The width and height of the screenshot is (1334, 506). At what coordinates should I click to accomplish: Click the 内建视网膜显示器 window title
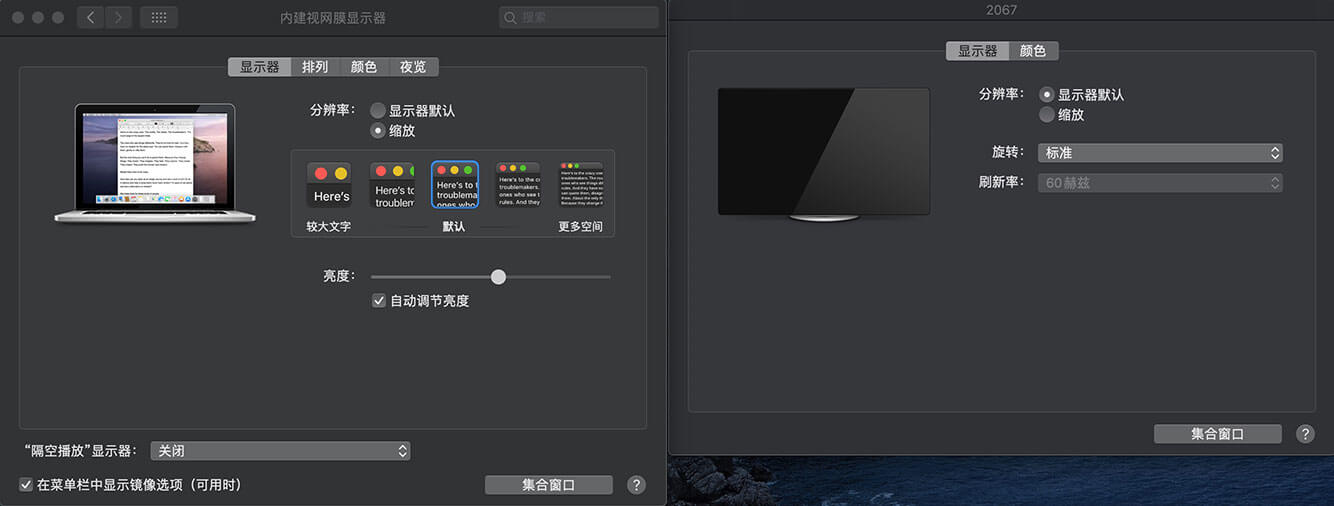click(x=333, y=18)
